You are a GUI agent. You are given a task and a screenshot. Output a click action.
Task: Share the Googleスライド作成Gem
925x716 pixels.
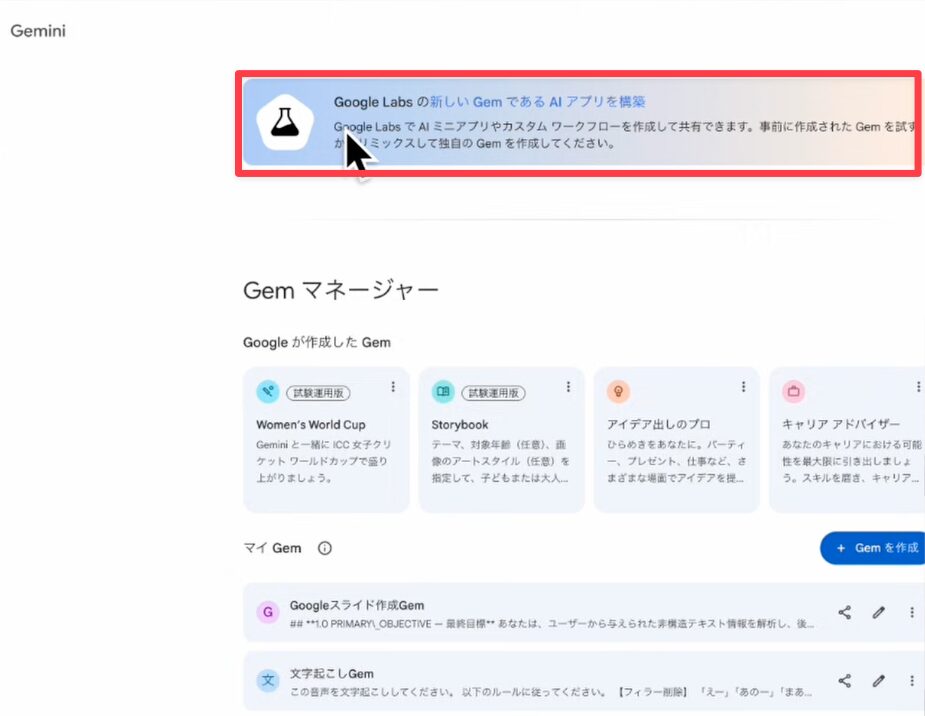click(x=845, y=613)
